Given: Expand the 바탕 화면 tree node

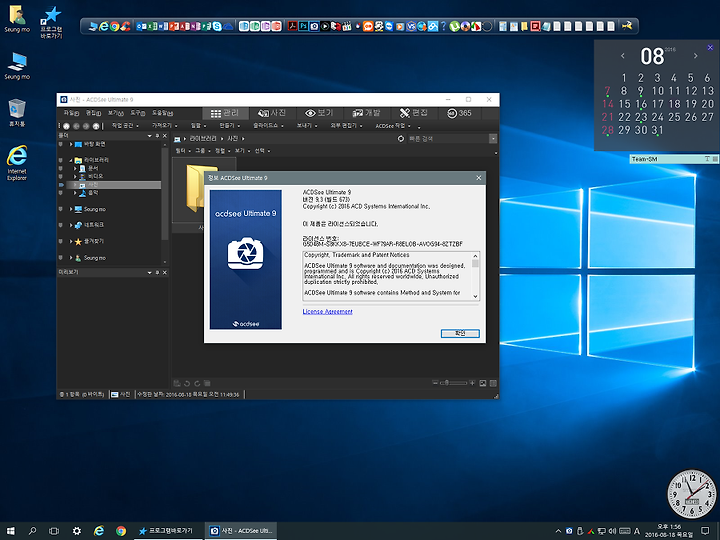Looking at the screenshot, I should coord(71,144).
